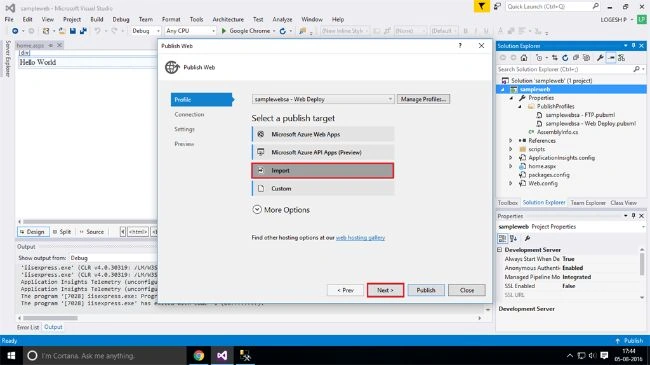The width and height of the screenshot is (650, 365).
Task: Open the Debug configuration dropdown
Action: point(145,31)
